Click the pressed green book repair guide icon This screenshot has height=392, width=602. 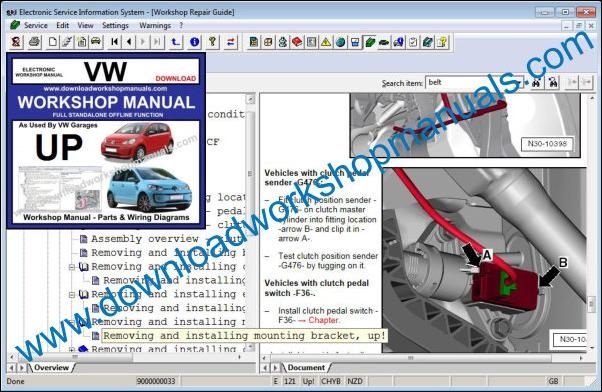(x=370, y=41)
